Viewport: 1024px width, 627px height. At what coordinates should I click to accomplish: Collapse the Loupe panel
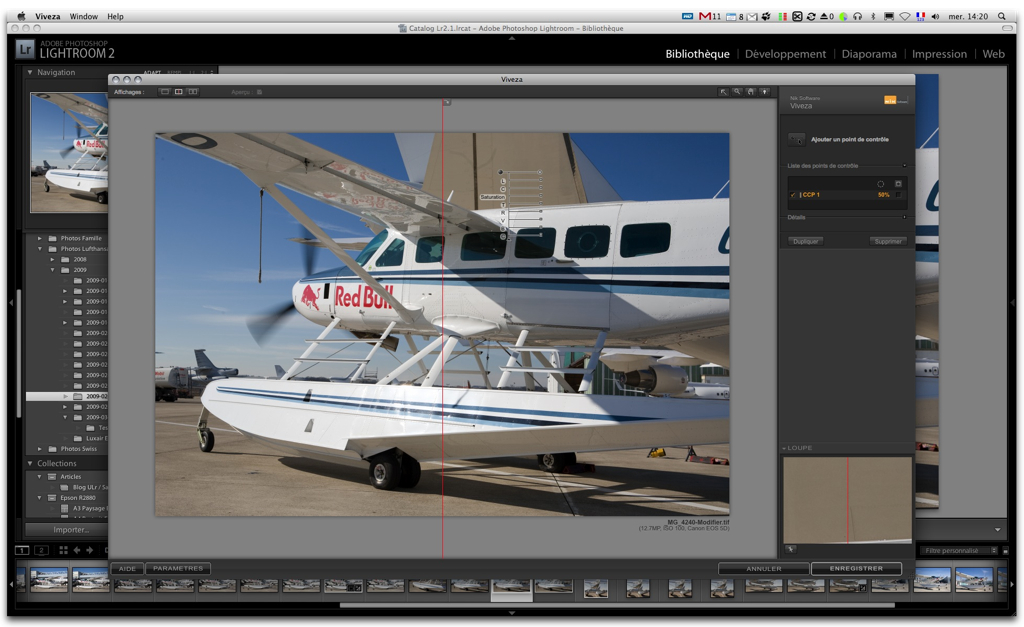(x=784, y=449)
